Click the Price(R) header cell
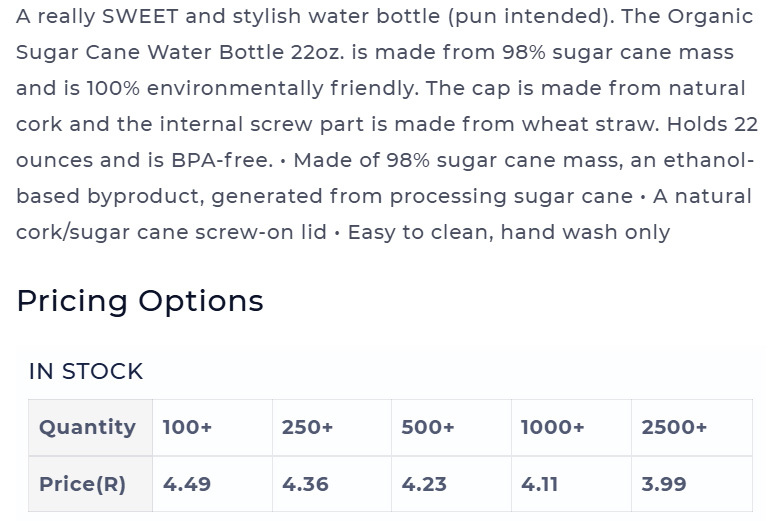This screenshot has height=521, width=777. pyautogui.click(x=90, y=484)
